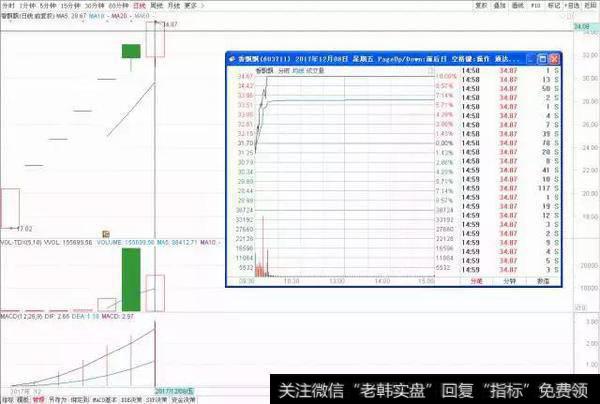
Task: Click the 14:59 trade row with volume 117
Action: 510,188
